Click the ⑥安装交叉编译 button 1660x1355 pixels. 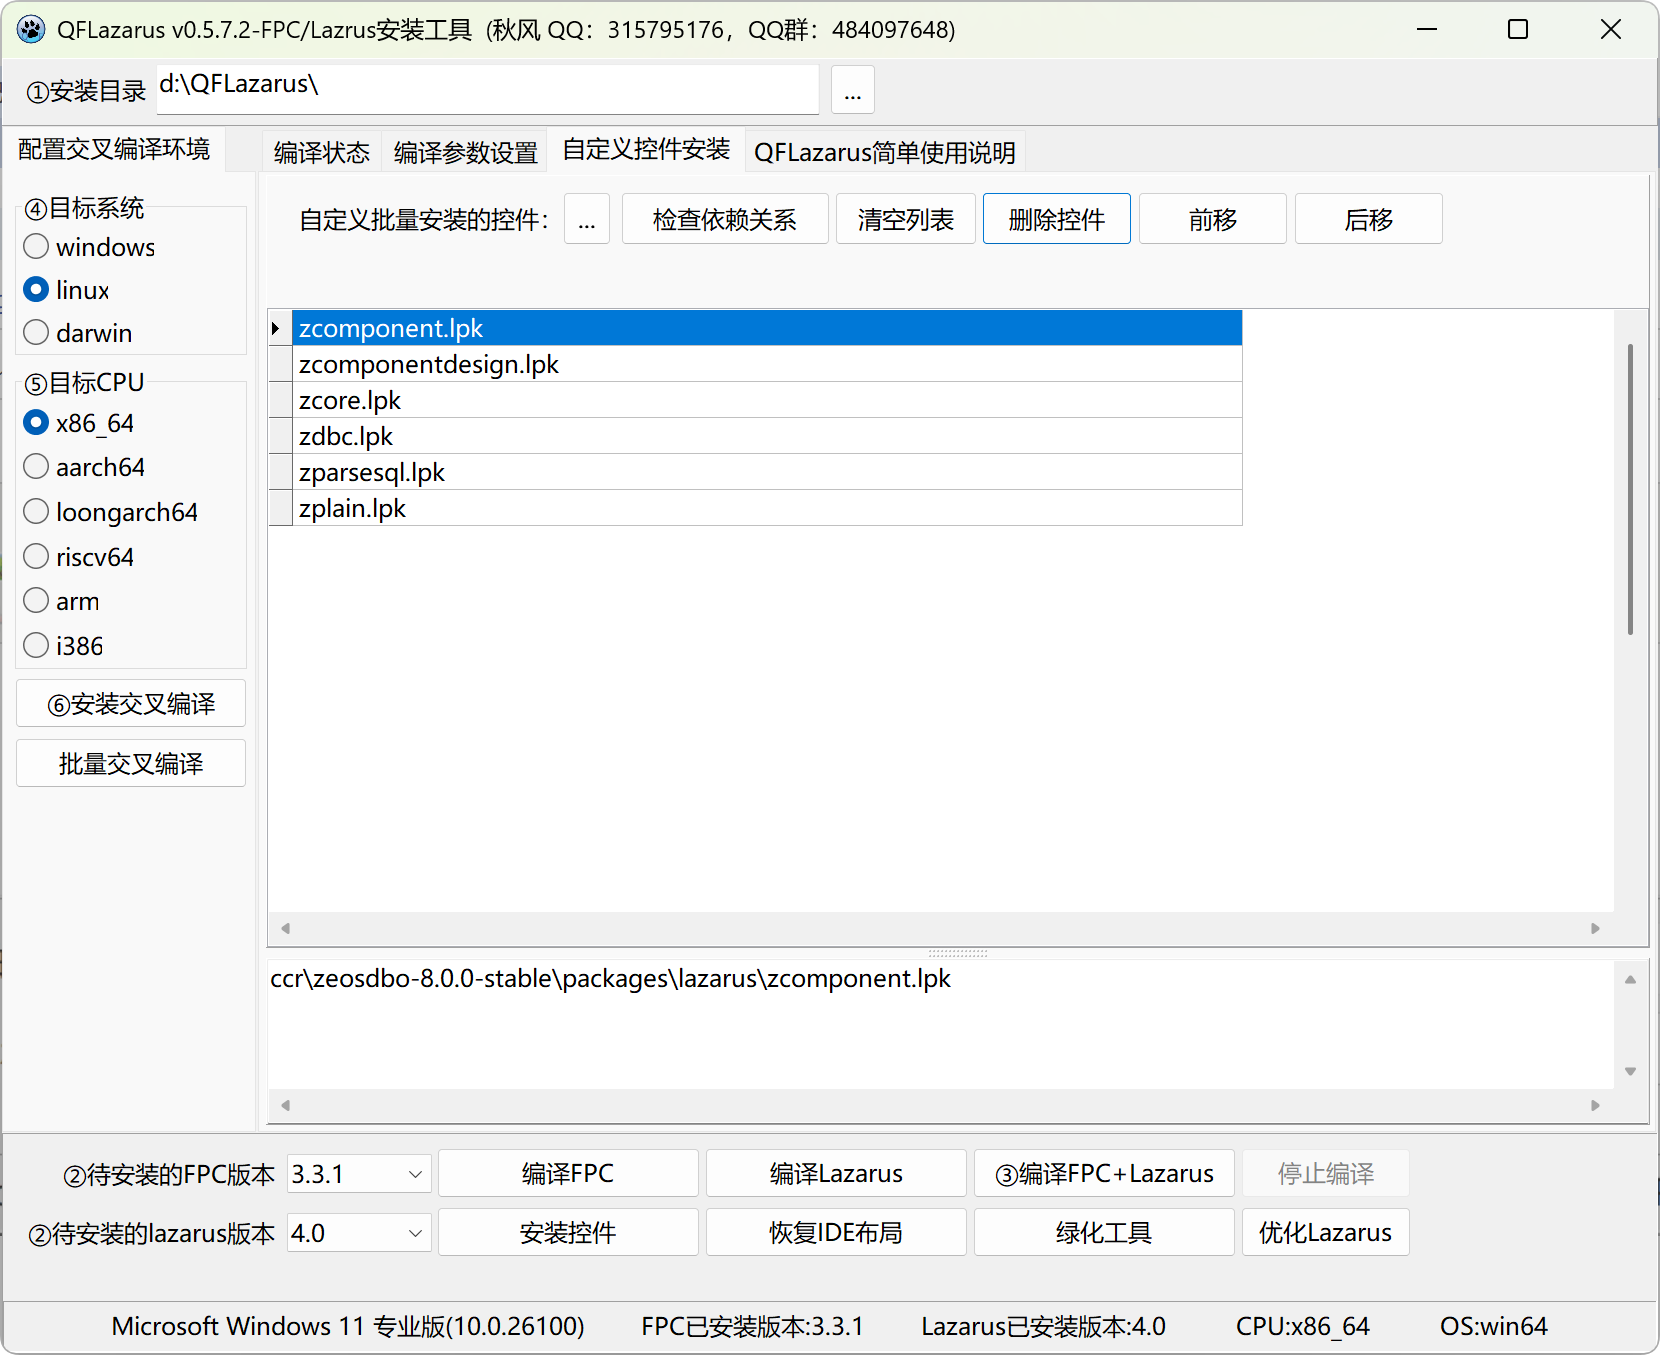click(x=131, y=704)
